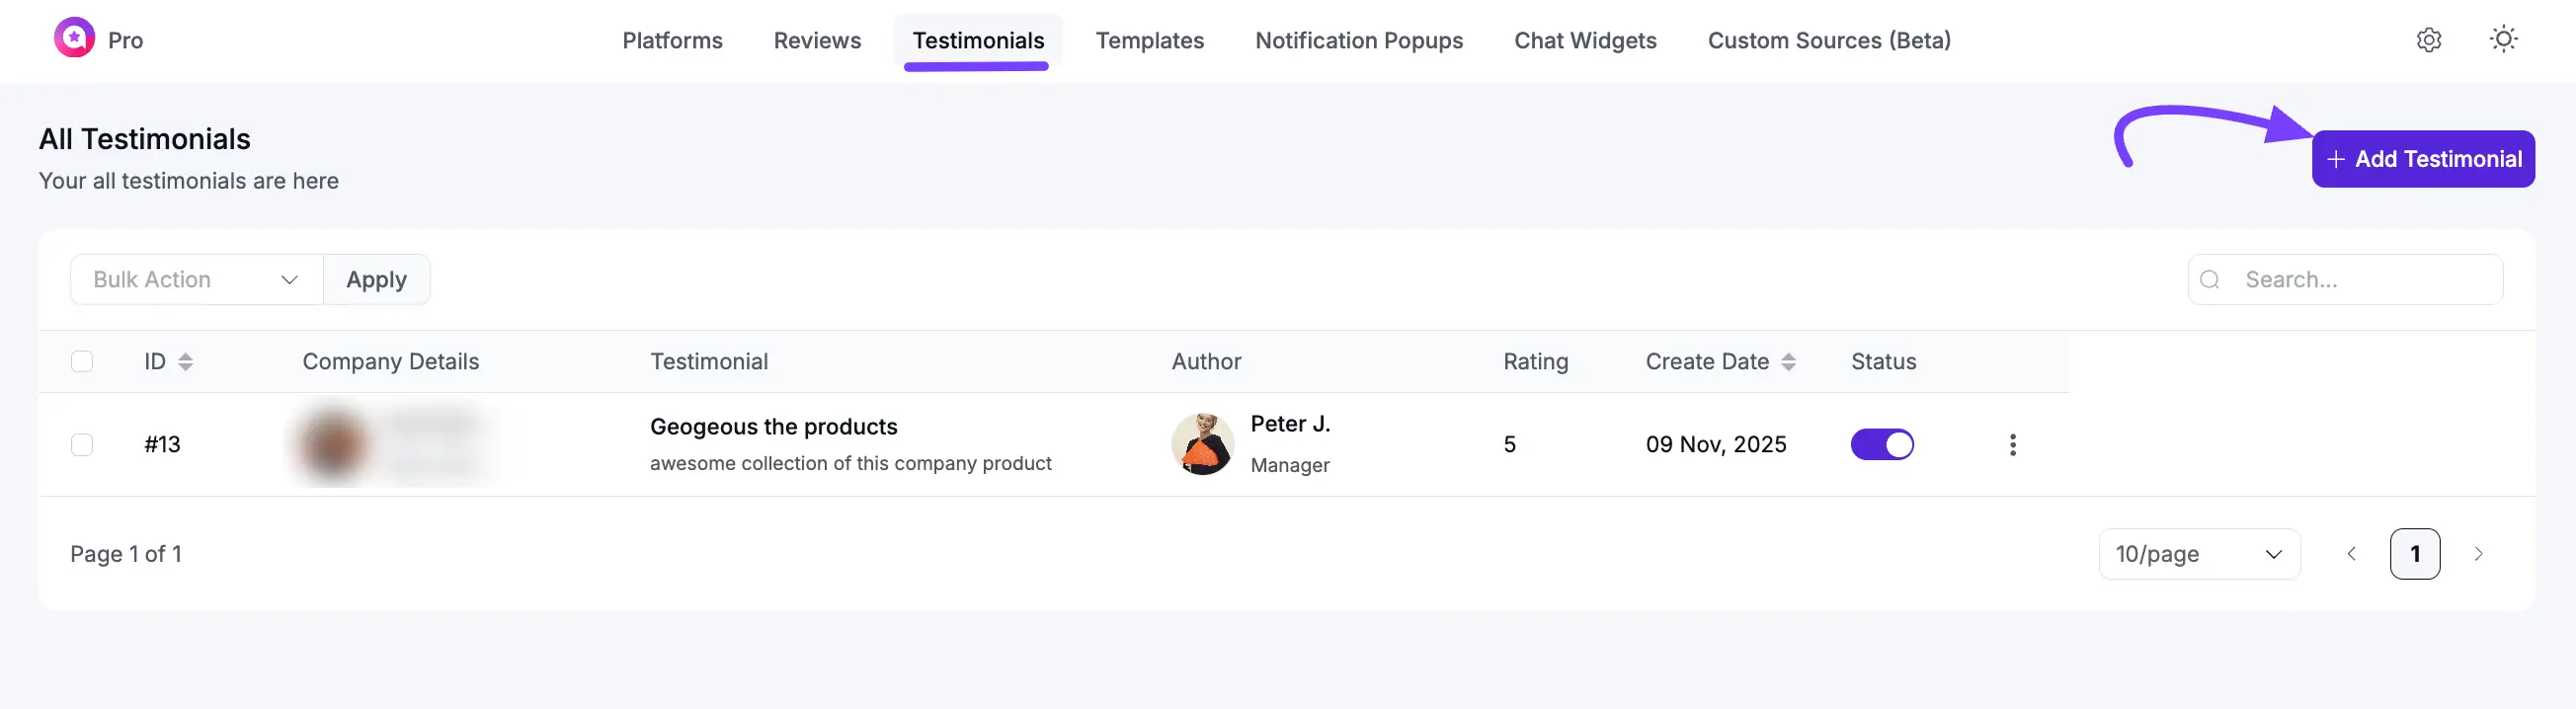Viewport: 2576px width, 709px height.
Task: Sort the table by ID column arrows
Action: (x=185, y=362)
